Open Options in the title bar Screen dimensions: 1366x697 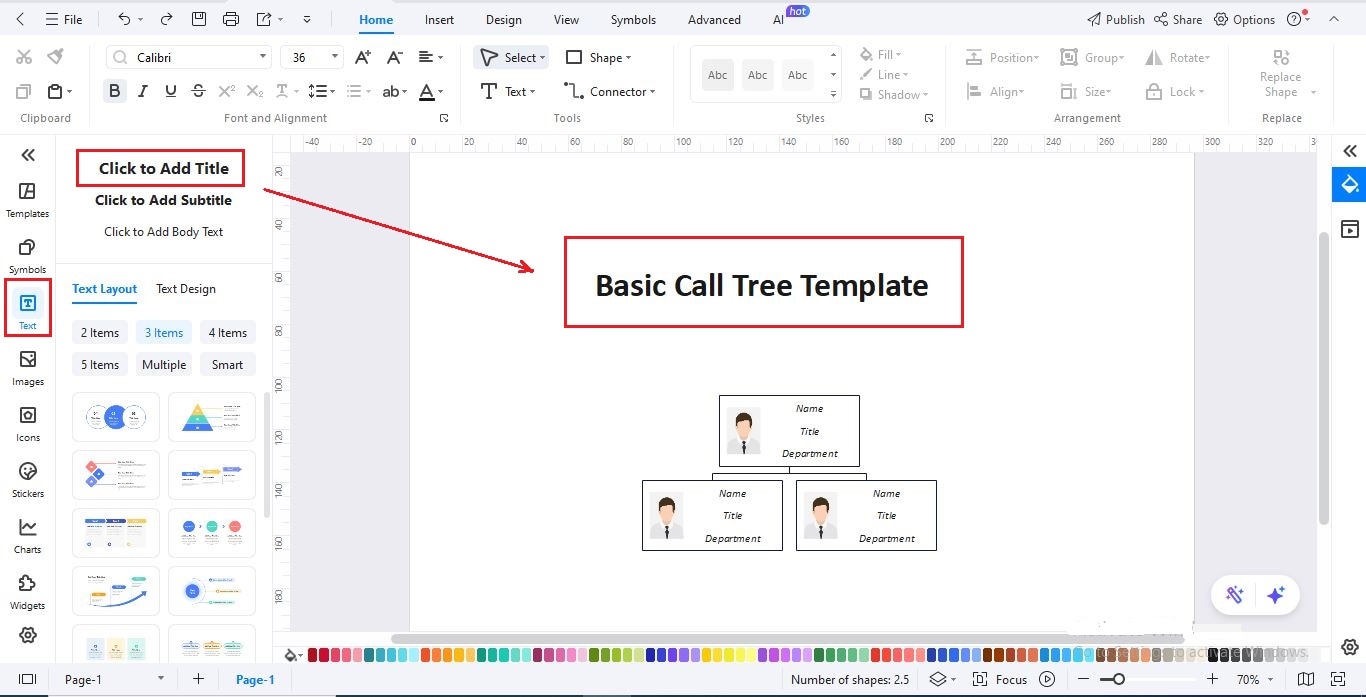point(1244,19)
